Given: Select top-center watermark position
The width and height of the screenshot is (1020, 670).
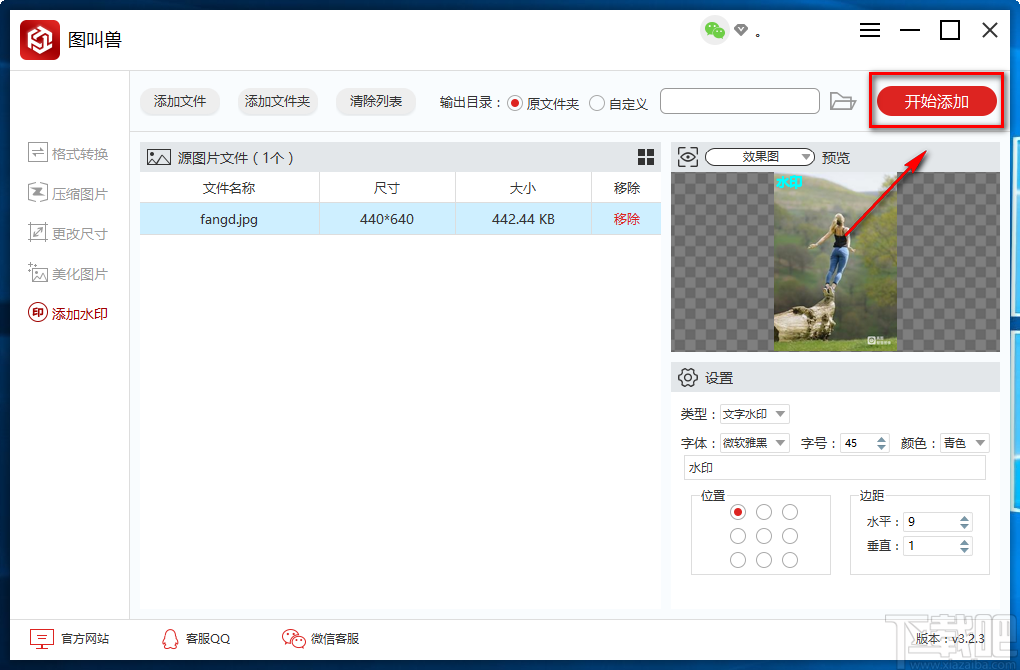Looking at the screenshot, I should (x=764, y=512).
